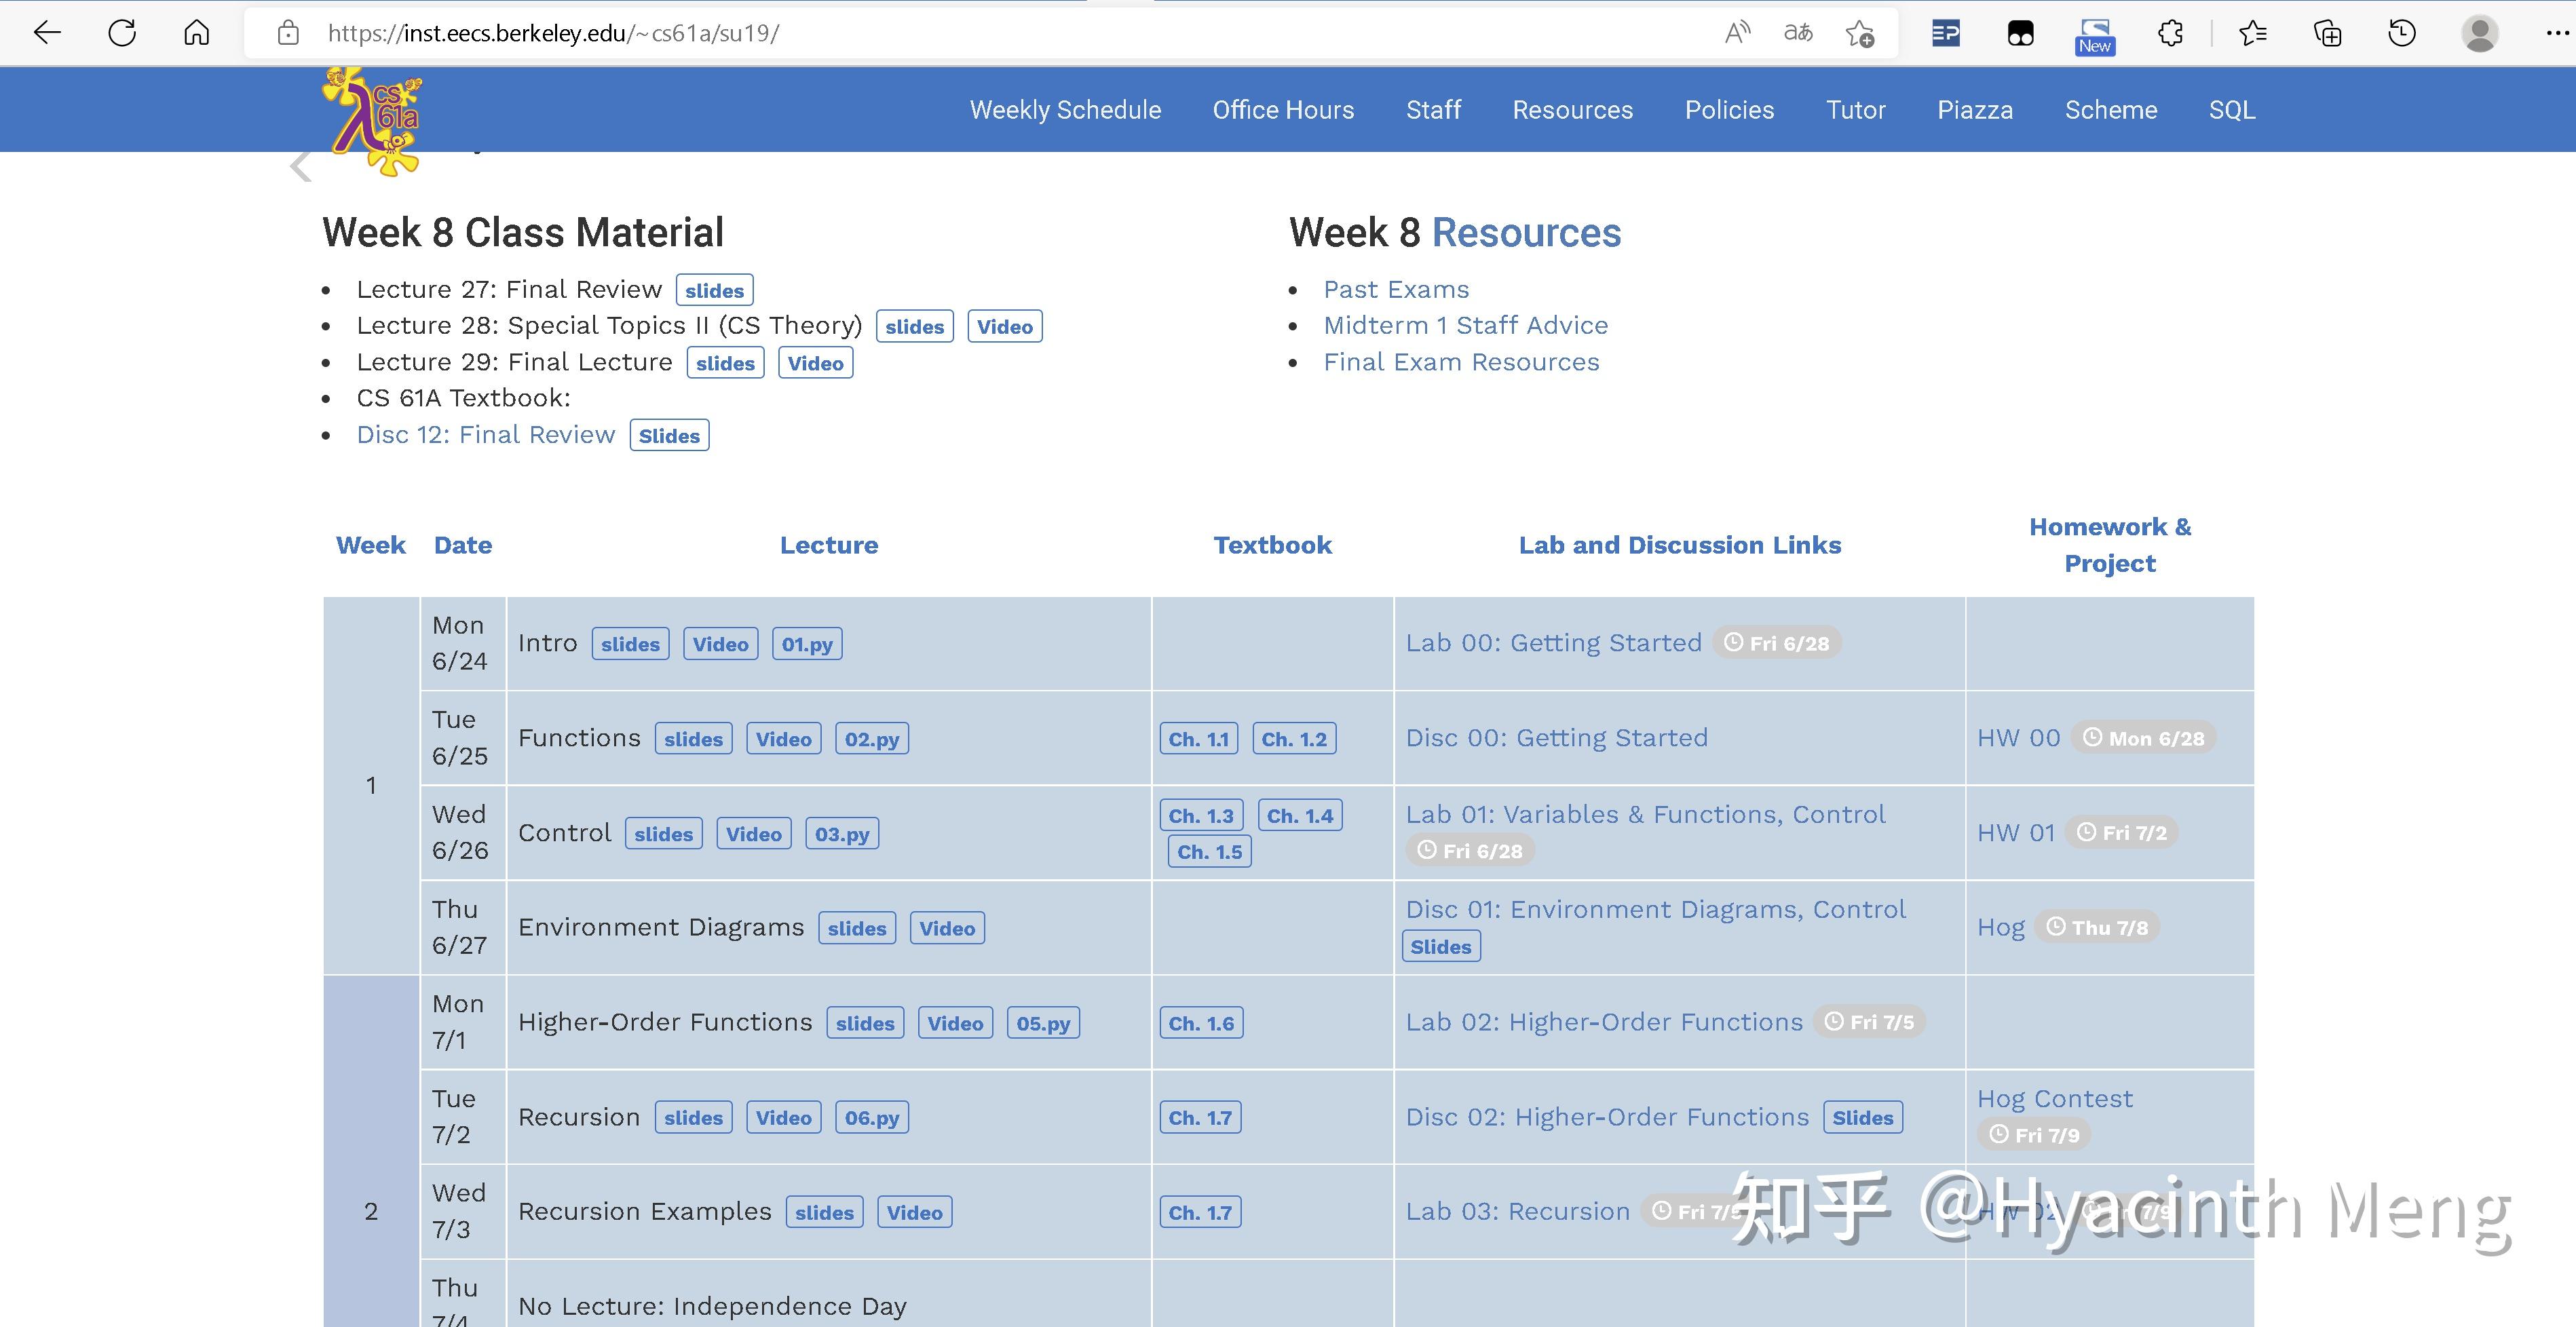Open the Scheme nav item

tap(2111, 110)
